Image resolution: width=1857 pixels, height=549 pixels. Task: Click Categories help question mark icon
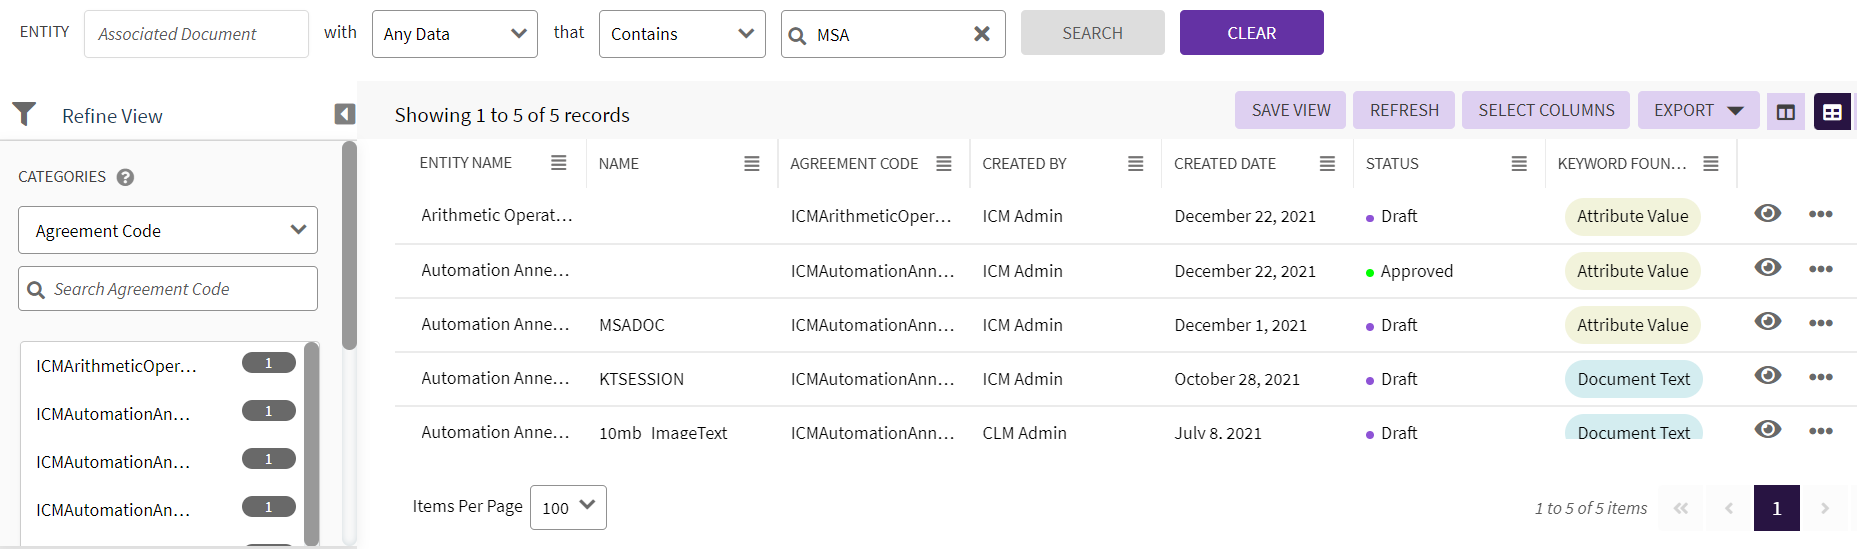point(125,177)
